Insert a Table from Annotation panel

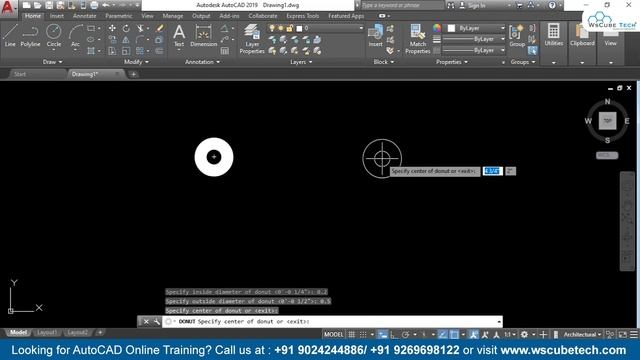(224, 51)
